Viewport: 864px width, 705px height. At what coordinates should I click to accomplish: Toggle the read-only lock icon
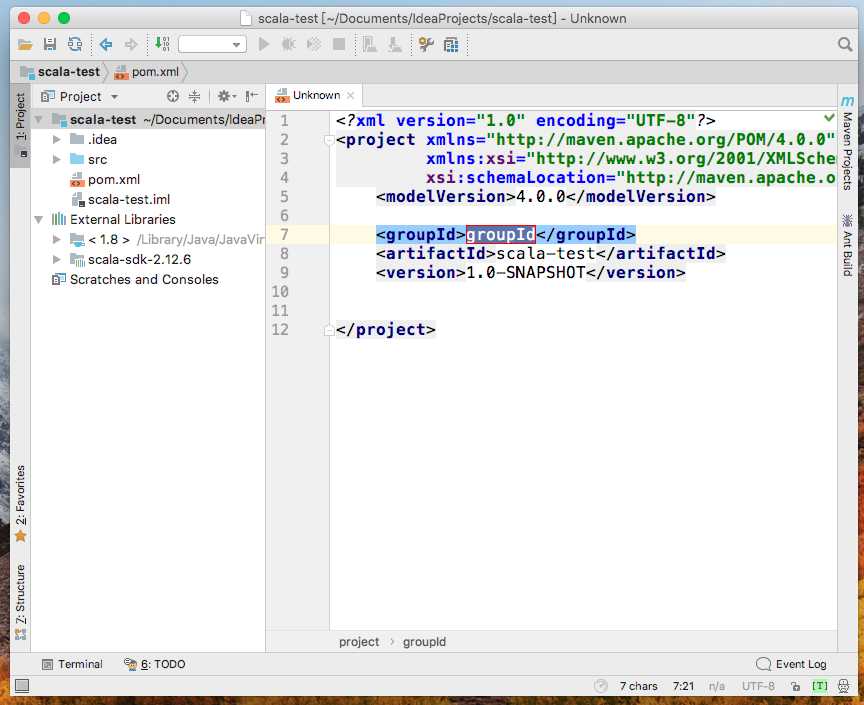795,686
